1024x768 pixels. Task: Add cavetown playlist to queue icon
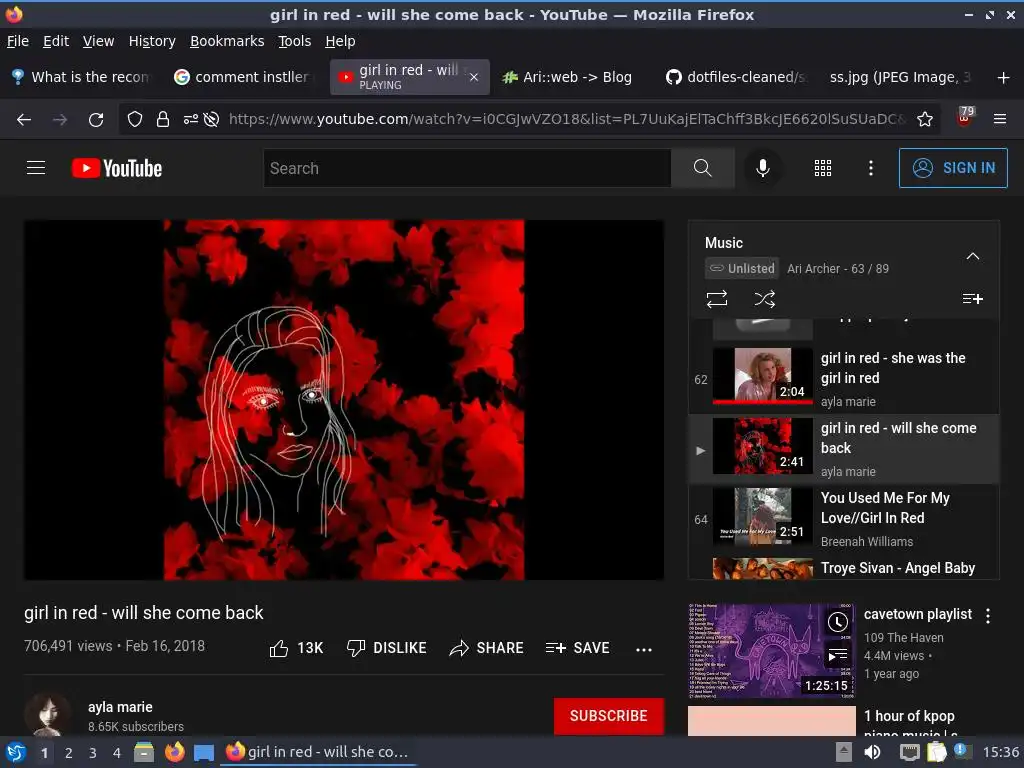pyautogui.click(x=838, y=654)
